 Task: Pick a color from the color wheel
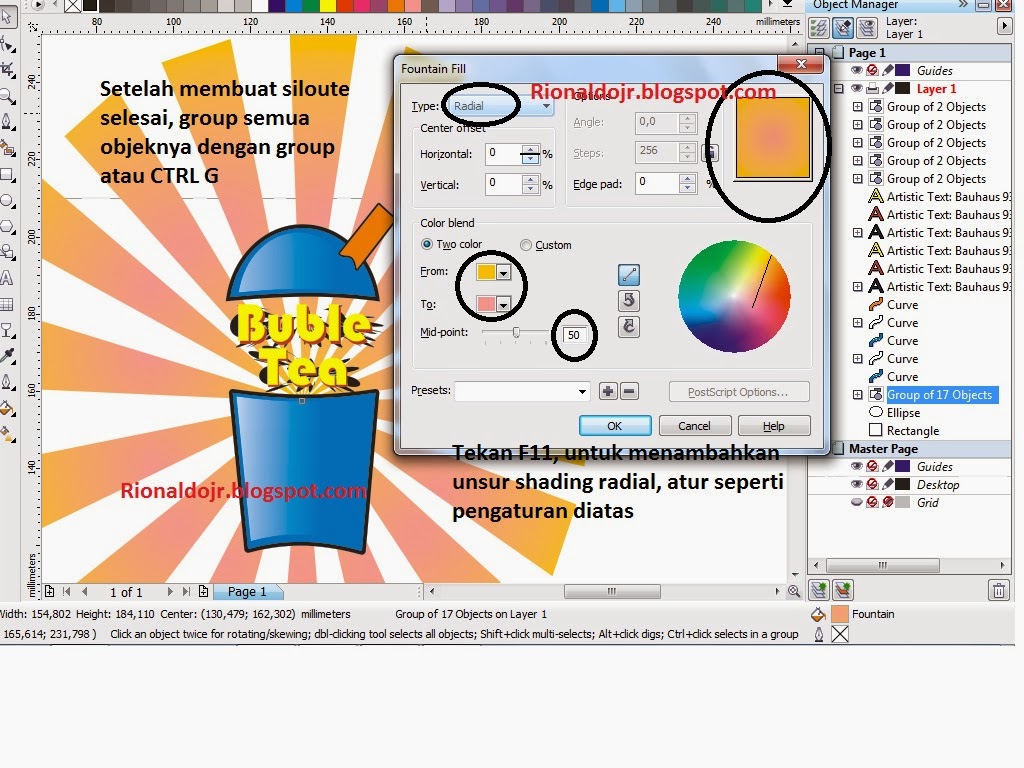pyautogui.click(x=736, y=297)
